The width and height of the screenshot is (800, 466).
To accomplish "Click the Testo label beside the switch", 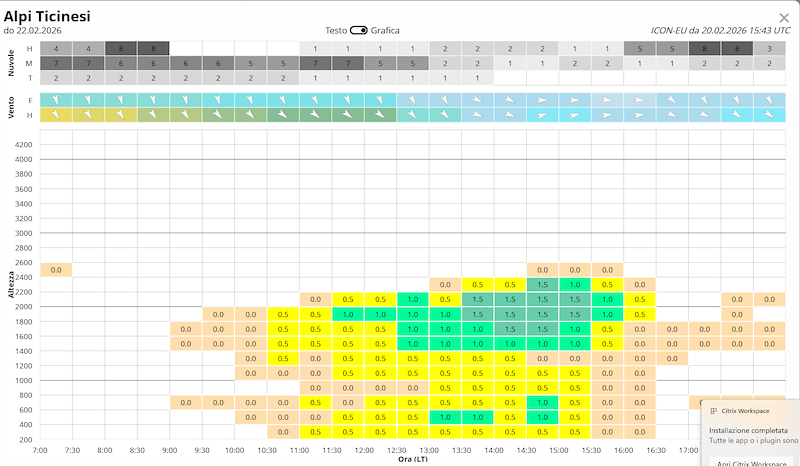I will (x=336, y=31).
